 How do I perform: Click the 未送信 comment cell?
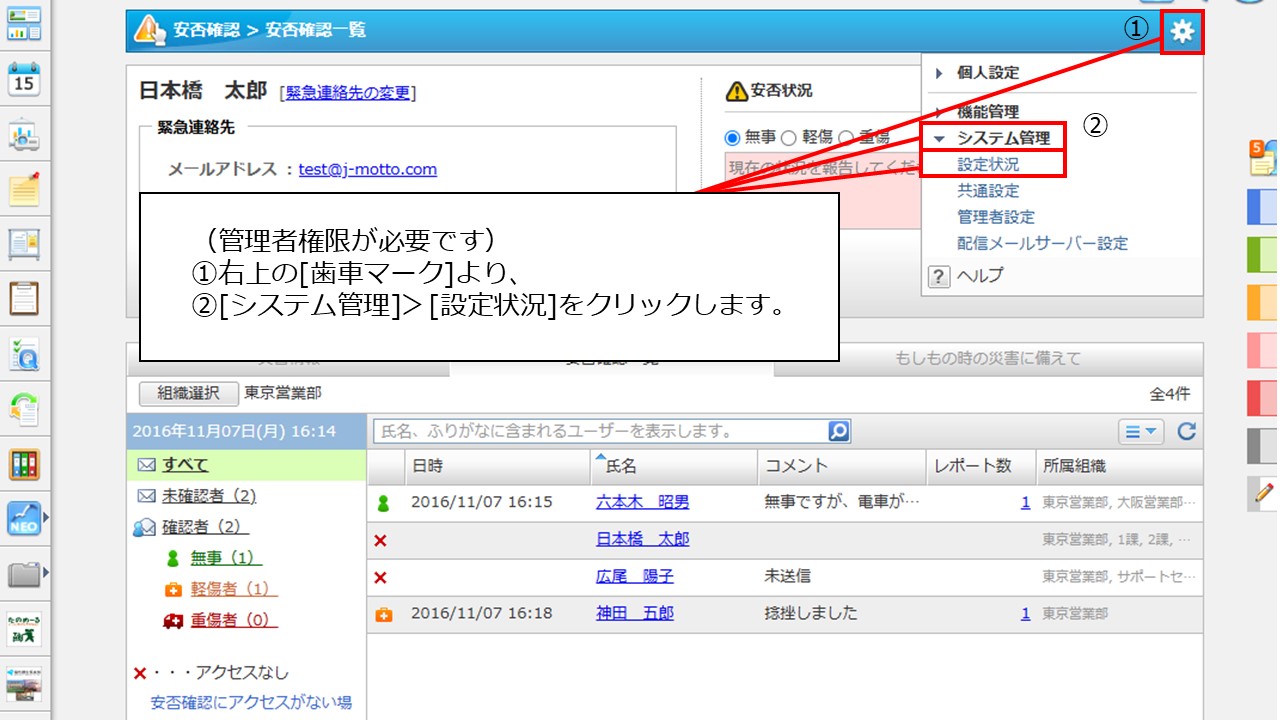tap(787, 576)
